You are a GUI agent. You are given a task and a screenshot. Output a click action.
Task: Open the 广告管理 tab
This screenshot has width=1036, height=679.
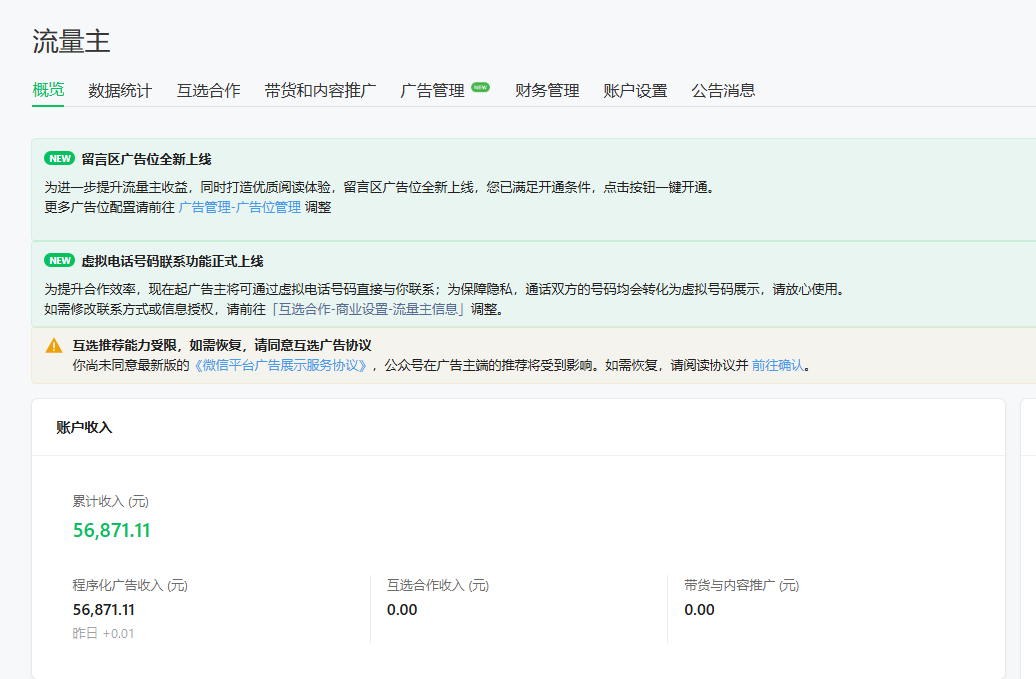[x=432, y=91]
